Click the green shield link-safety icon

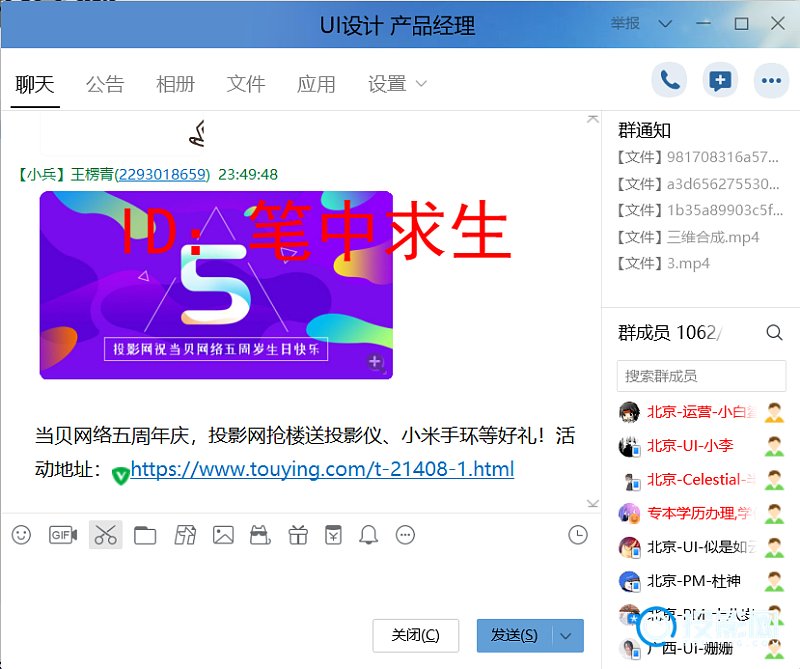click(120, 476)
